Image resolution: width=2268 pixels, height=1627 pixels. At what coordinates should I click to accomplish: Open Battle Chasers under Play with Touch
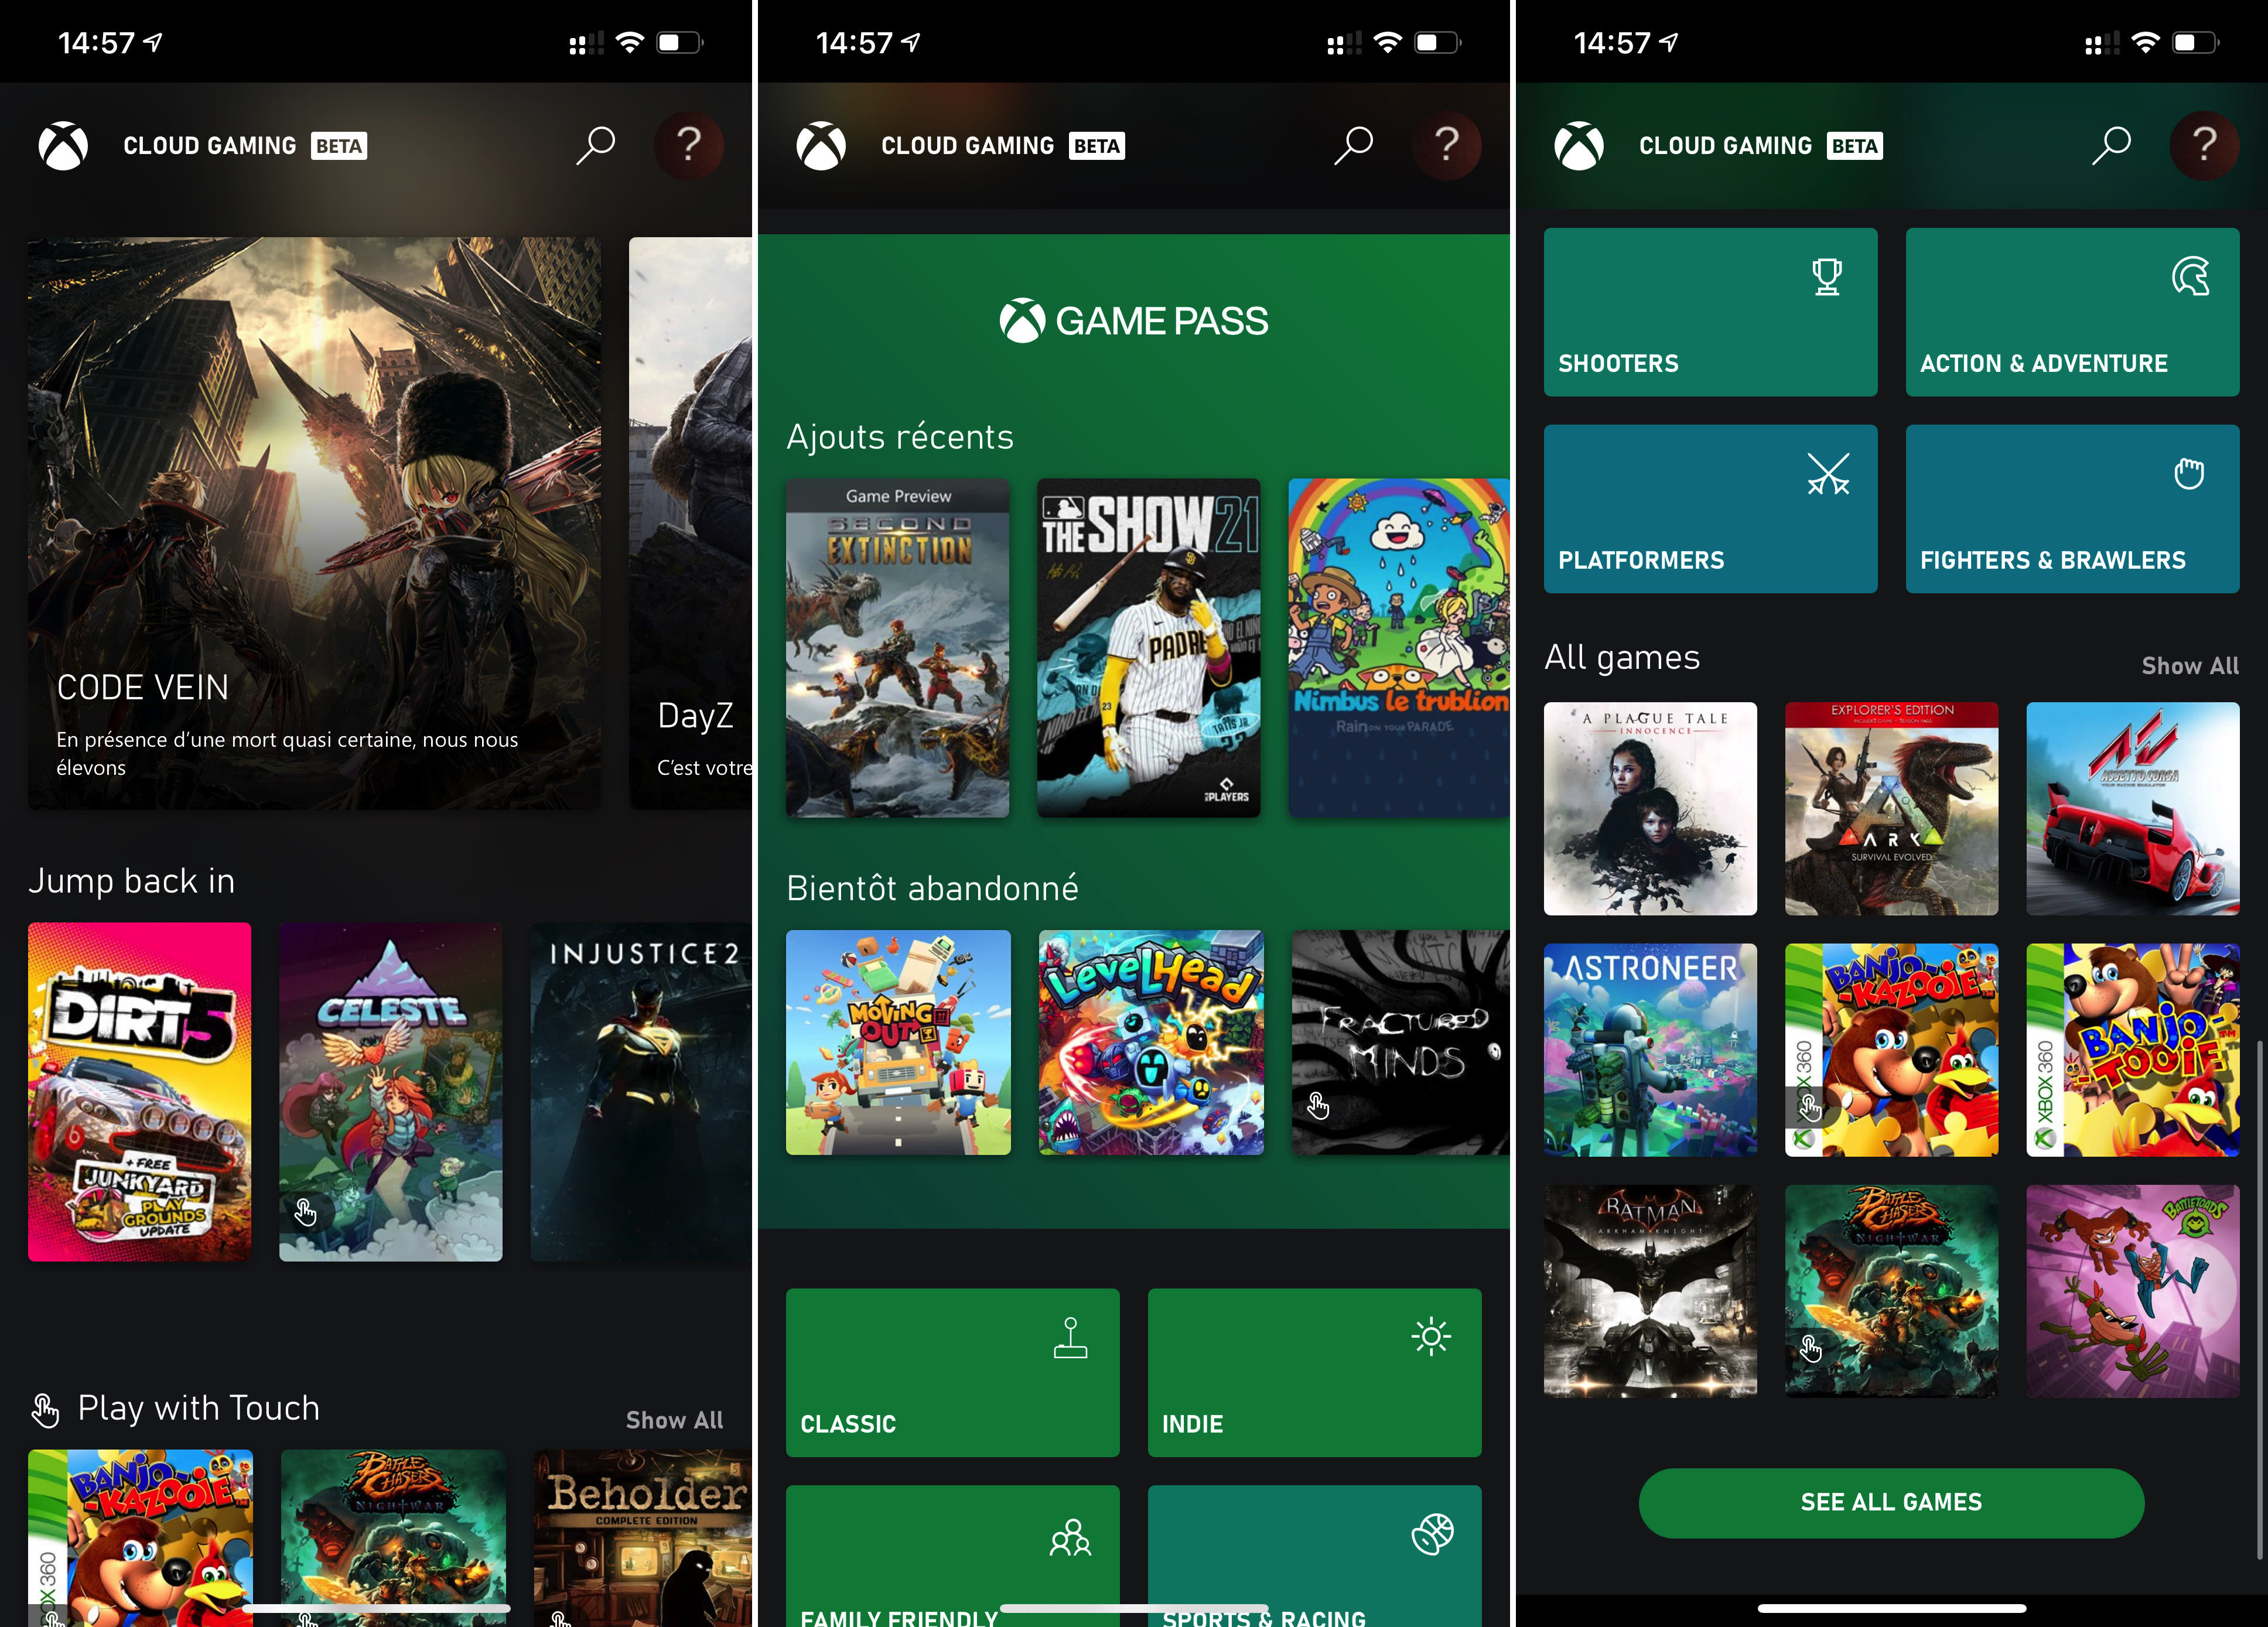(x=393, y=1538)
